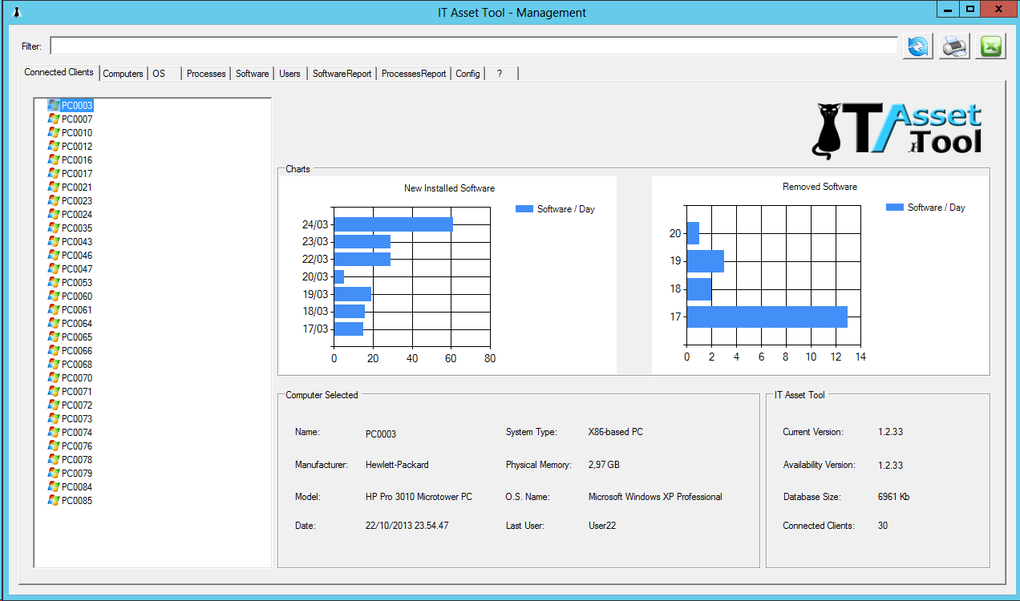Image resolution: width=1020 pixels, height=601 pixels.
Task: Select client PC0071 in the list
Action: [x=77, y=392]
